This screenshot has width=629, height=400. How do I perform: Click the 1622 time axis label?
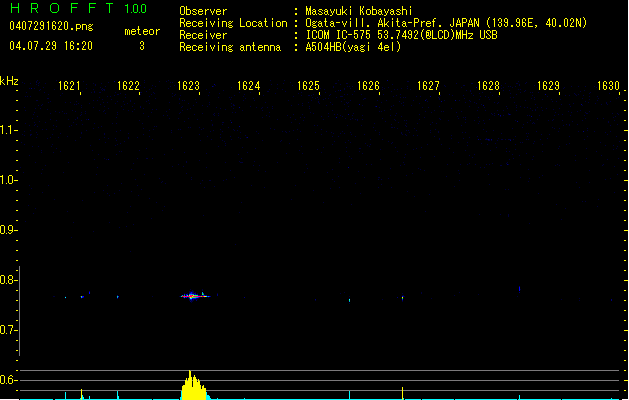pyautogui.click(x=128, y=86)
